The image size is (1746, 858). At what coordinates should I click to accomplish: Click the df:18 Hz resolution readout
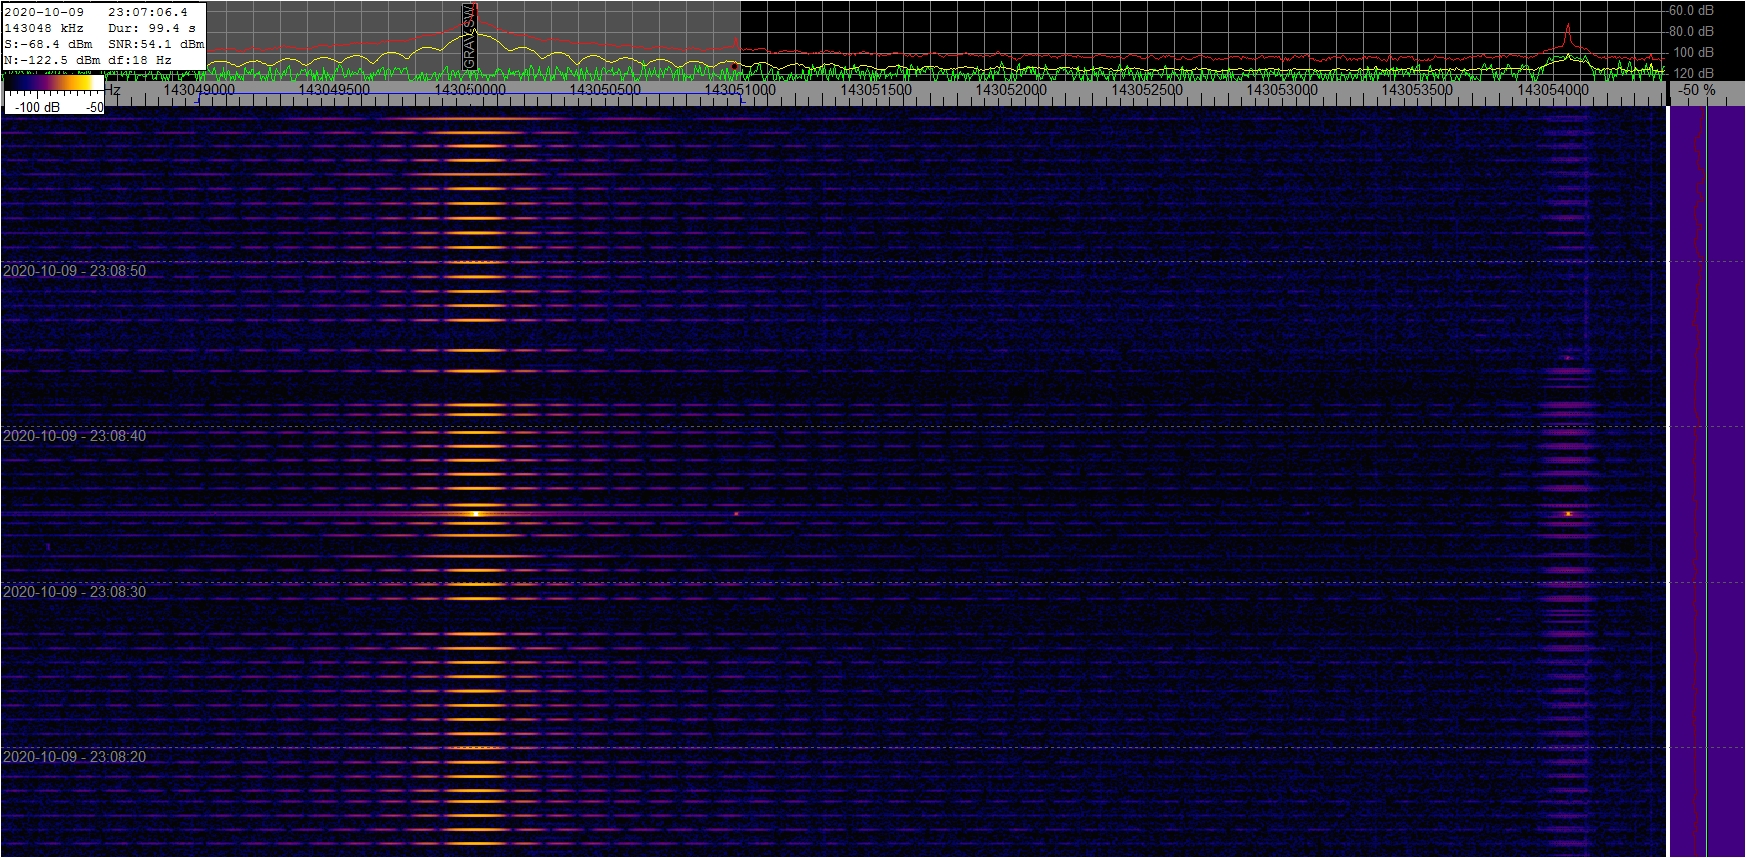(140, 60)
